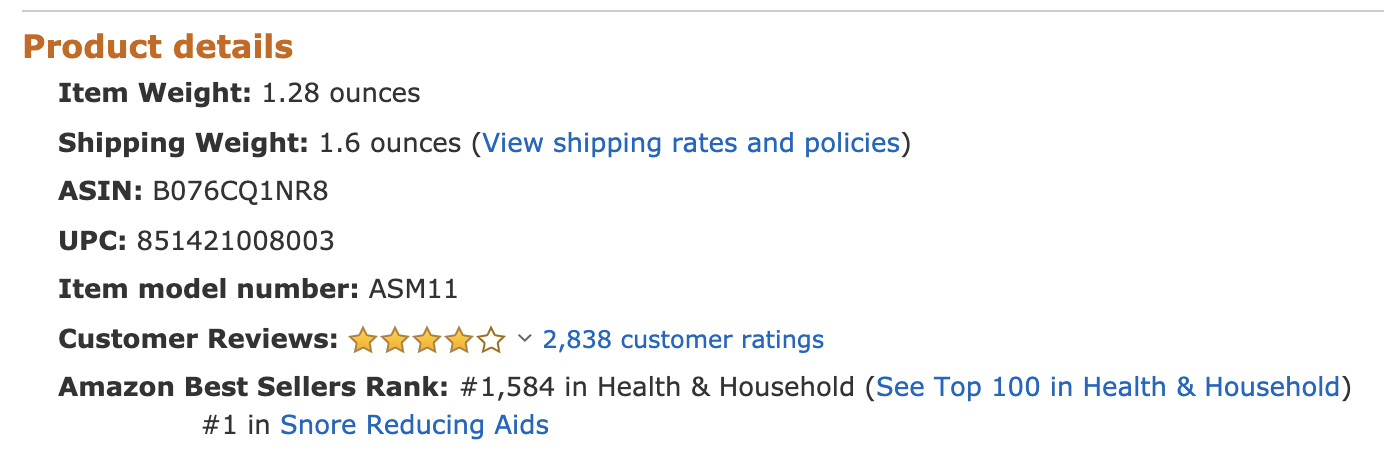Click the Customer Reviews label

[198, 340]
